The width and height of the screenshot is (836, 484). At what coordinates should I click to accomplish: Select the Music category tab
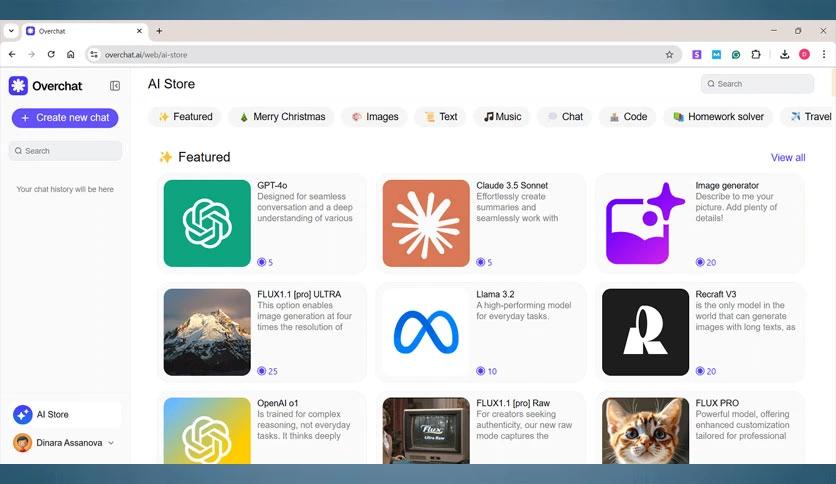[502, 117]
